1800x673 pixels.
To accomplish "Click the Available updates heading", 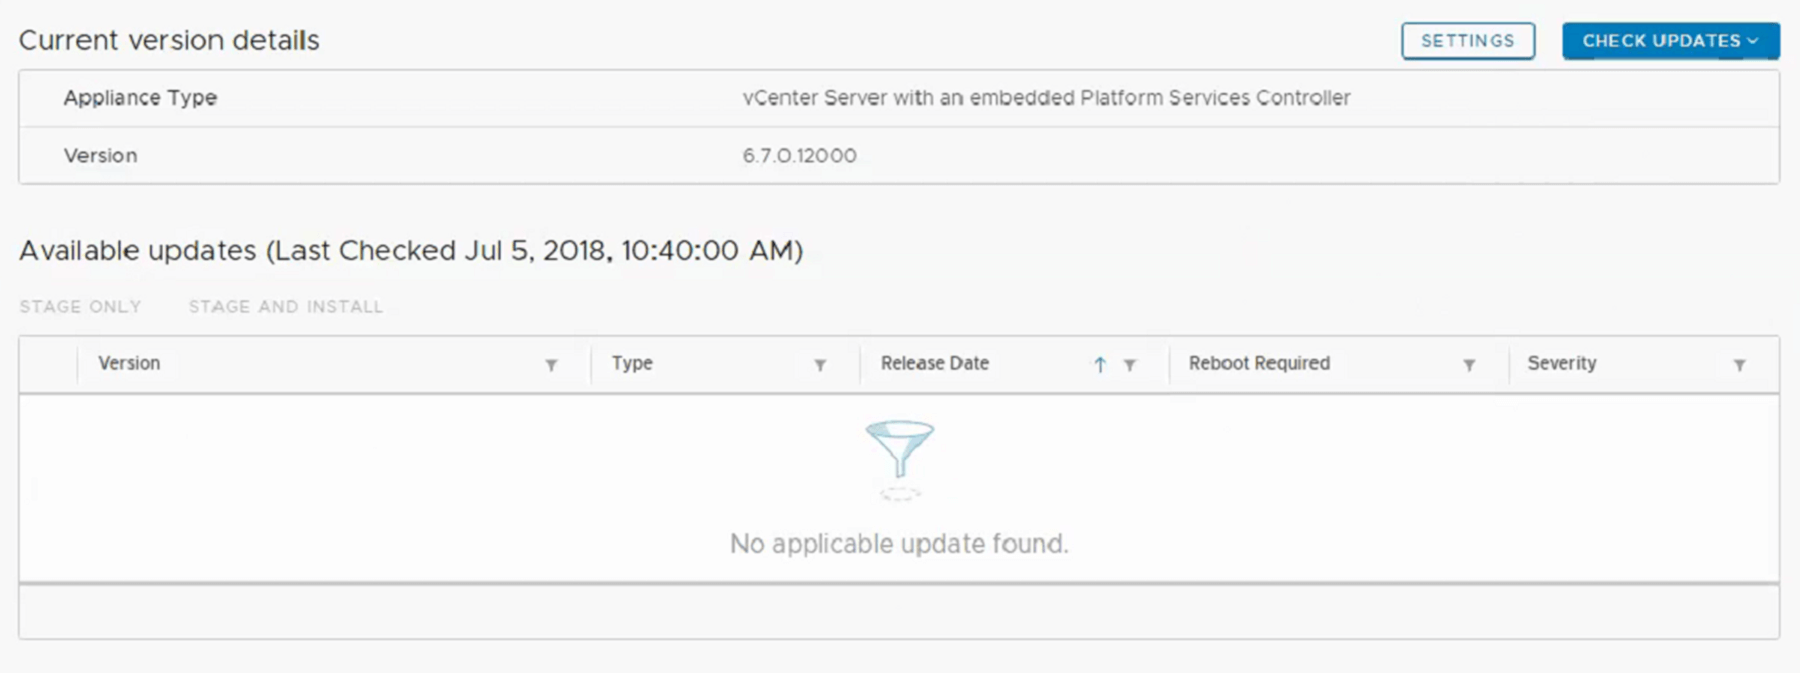I will (410, 250).
